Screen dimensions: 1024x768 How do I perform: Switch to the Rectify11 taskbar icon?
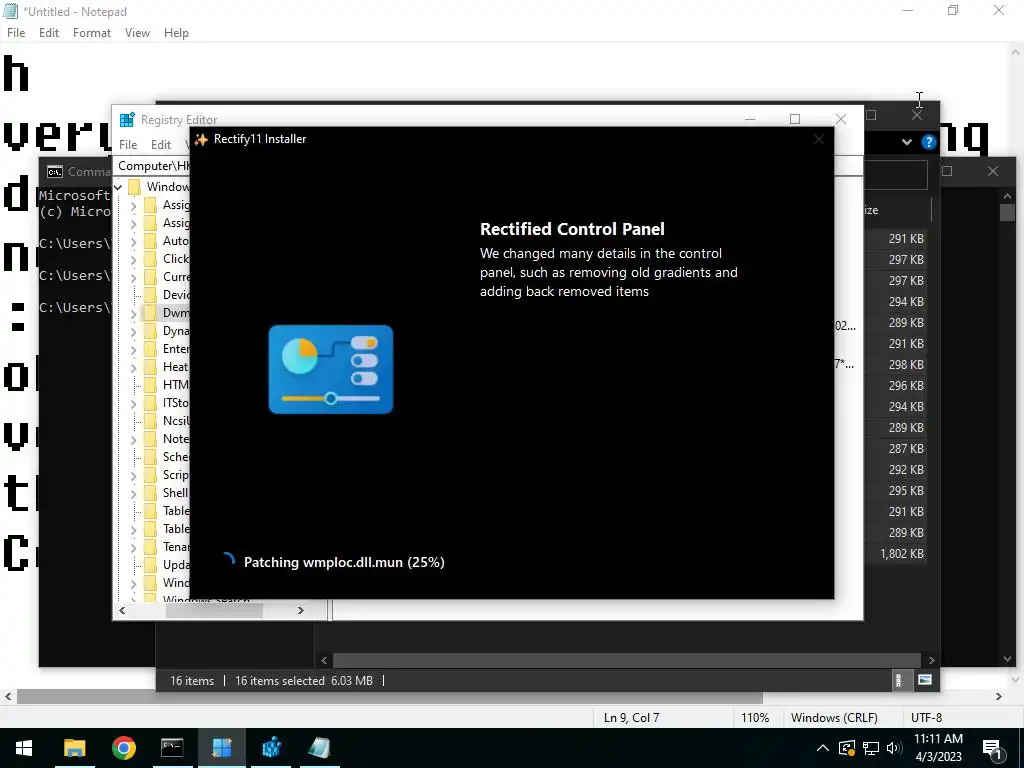222,748
